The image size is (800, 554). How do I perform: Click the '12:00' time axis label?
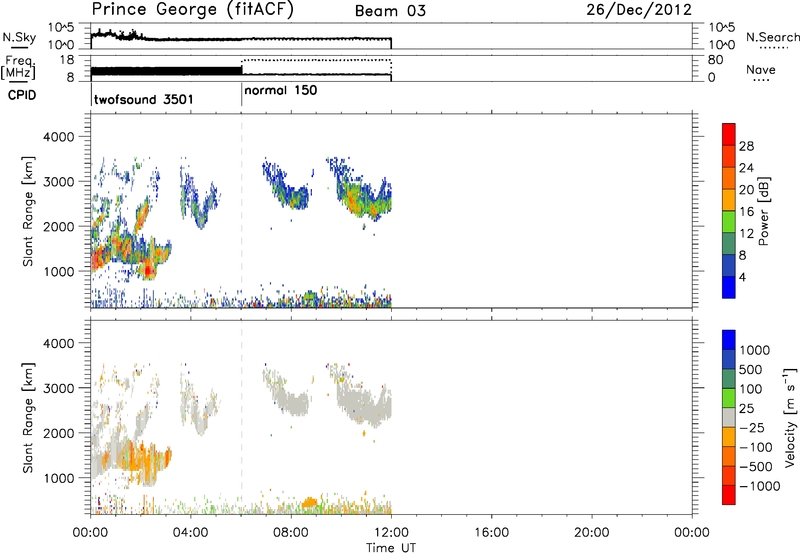[391, 533]
